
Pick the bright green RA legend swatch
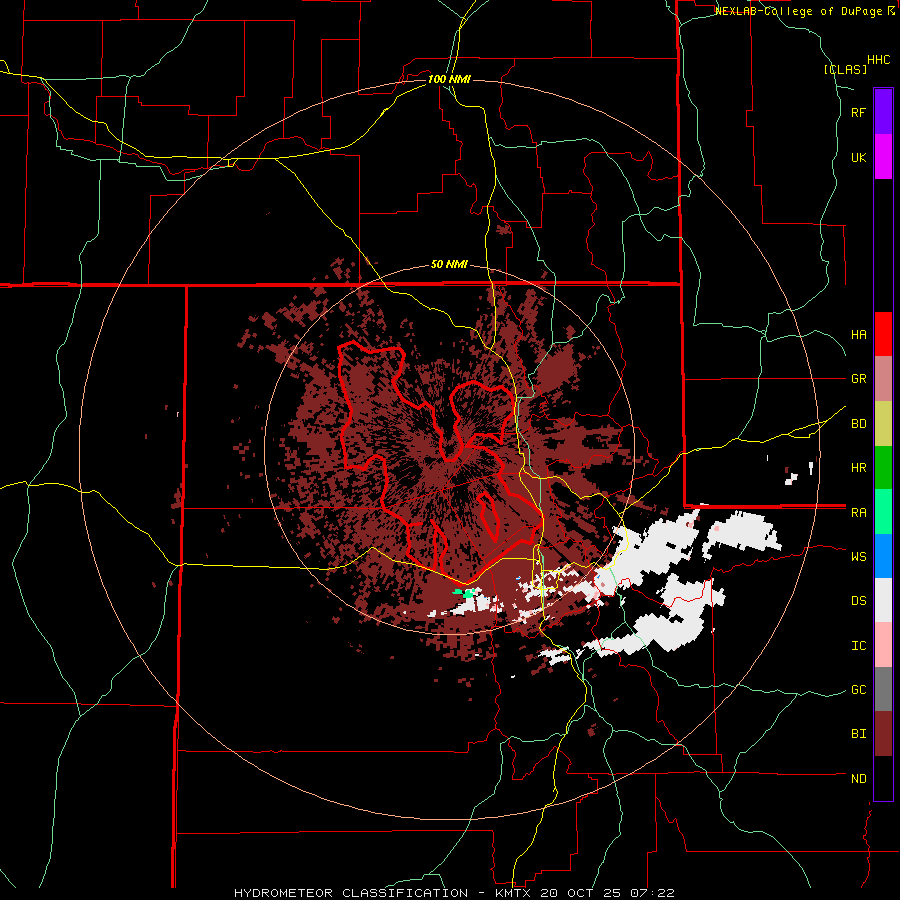pyautogui.click(x=883, y=512)
